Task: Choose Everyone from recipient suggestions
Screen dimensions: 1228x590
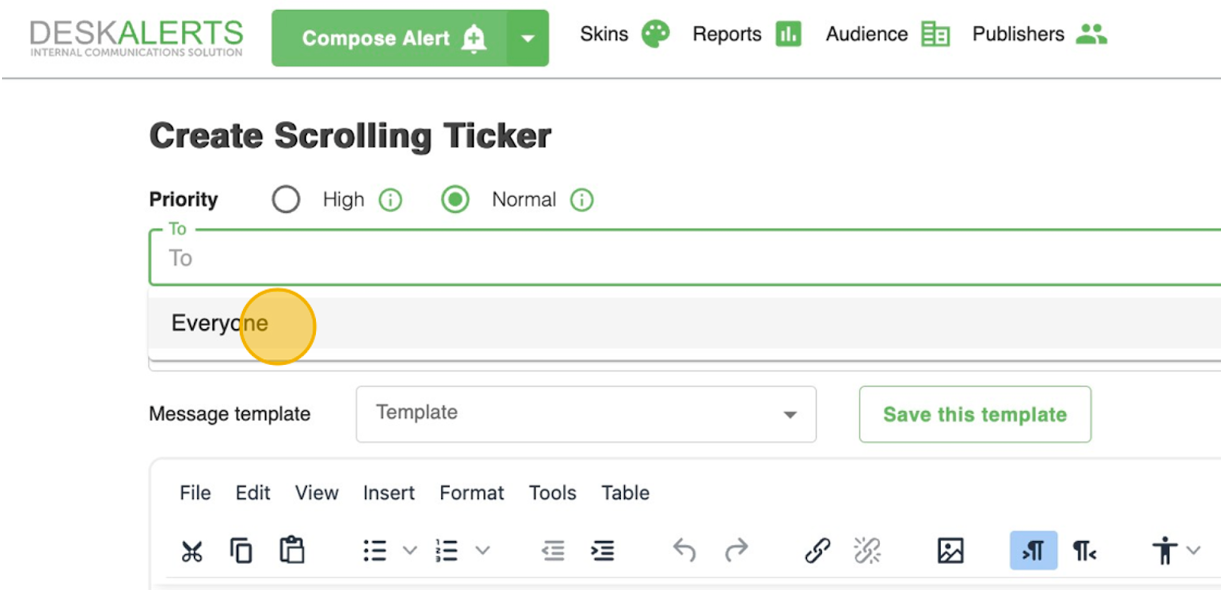Action: click(220, 323)
